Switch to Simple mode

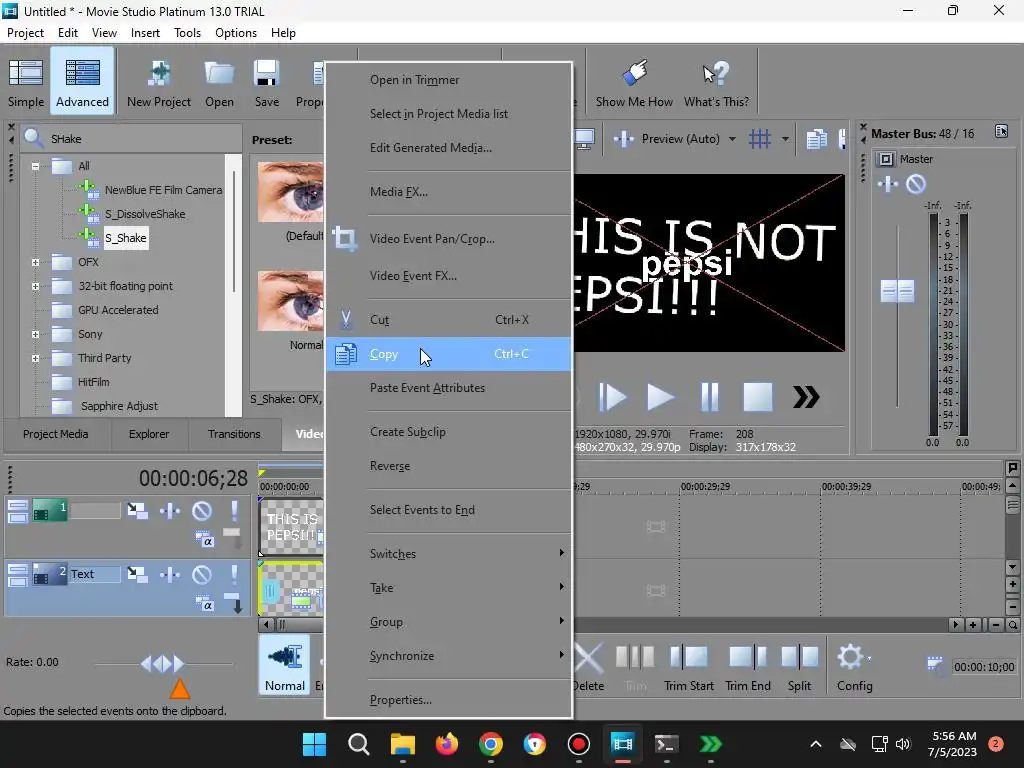point(26,82)
